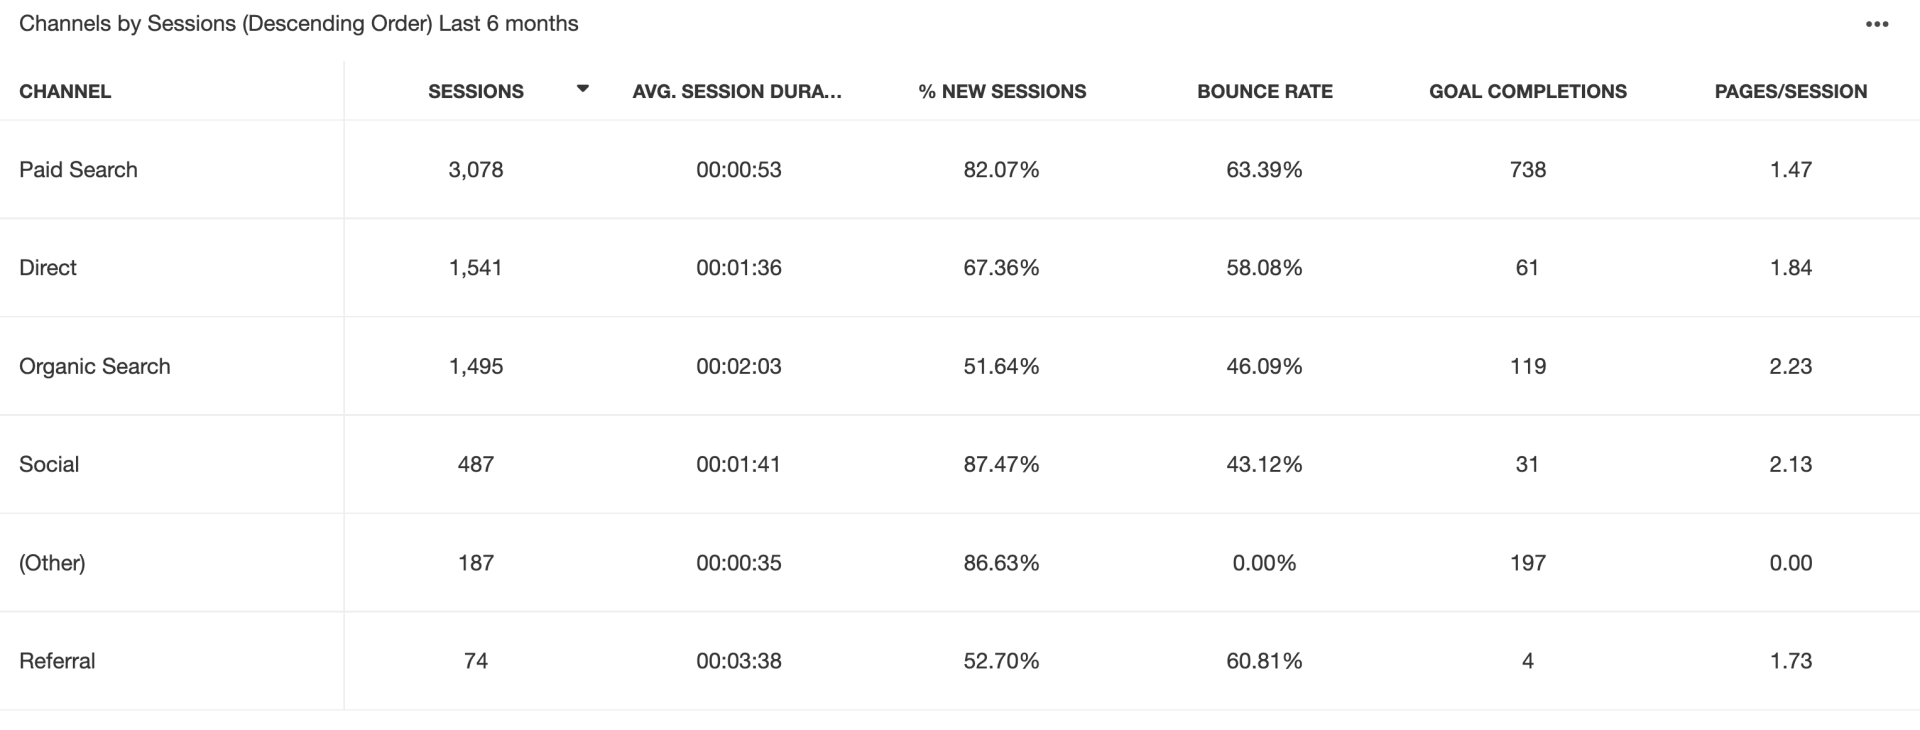
Task: Select the (Other) channel row
Action: (x=960, y=563)
